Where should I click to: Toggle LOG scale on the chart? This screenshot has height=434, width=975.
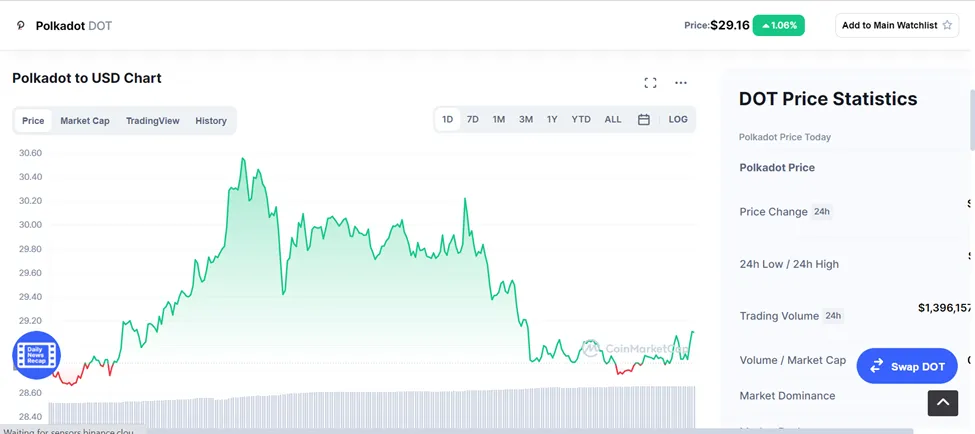point(678,119)
